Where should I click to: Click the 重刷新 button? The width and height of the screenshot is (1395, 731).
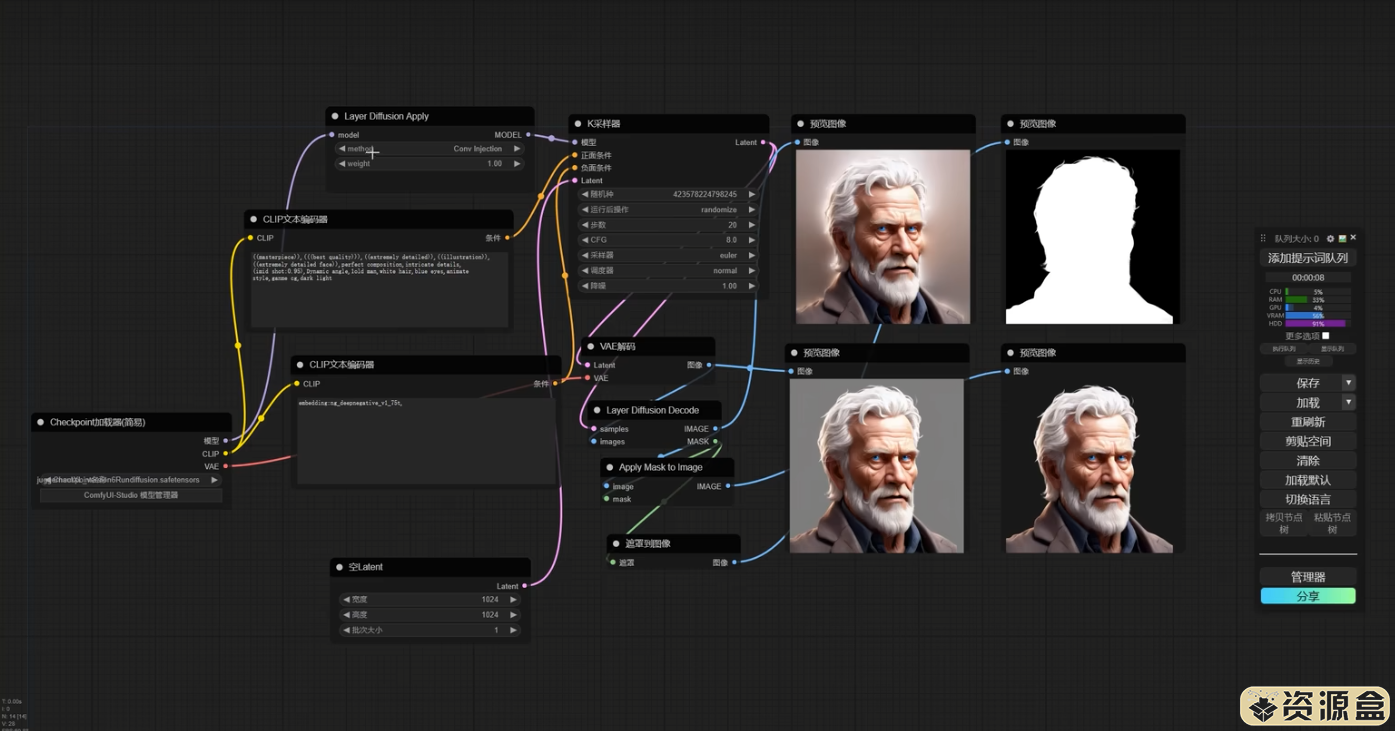click(1308, 422)
